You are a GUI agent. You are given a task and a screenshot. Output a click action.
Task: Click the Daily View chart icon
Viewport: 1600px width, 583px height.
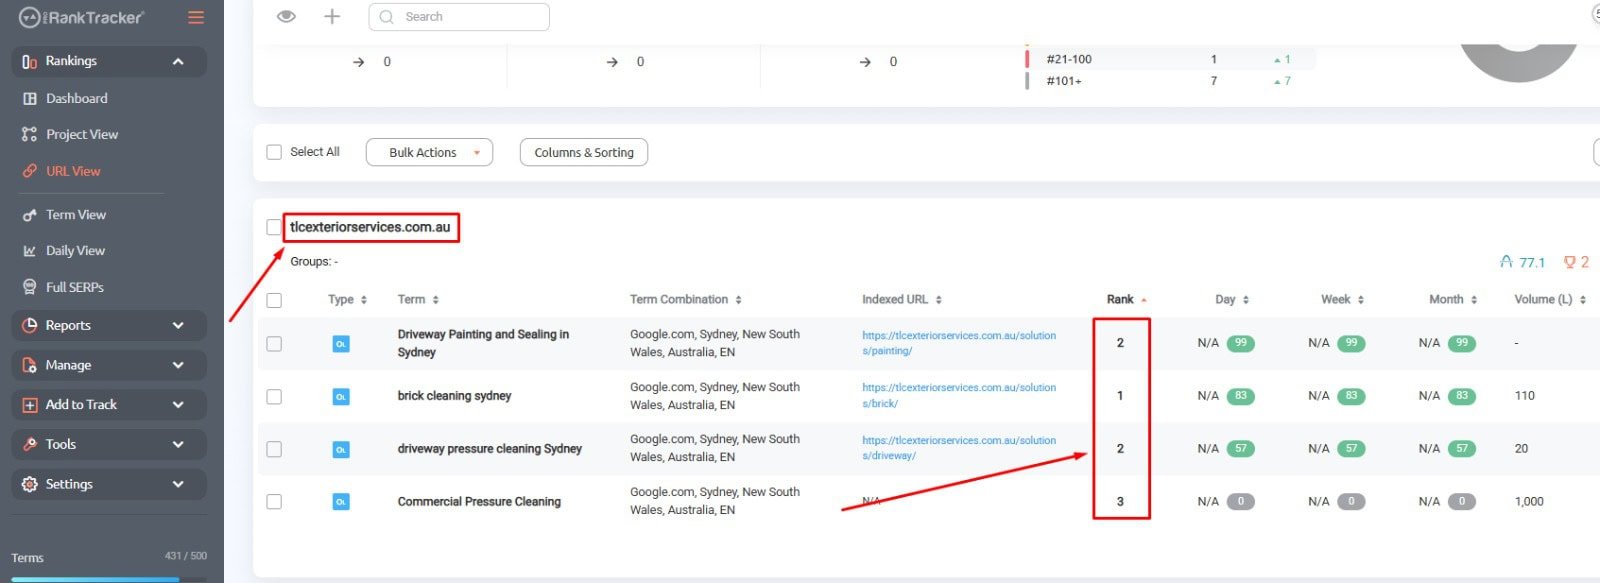[30, 251]
